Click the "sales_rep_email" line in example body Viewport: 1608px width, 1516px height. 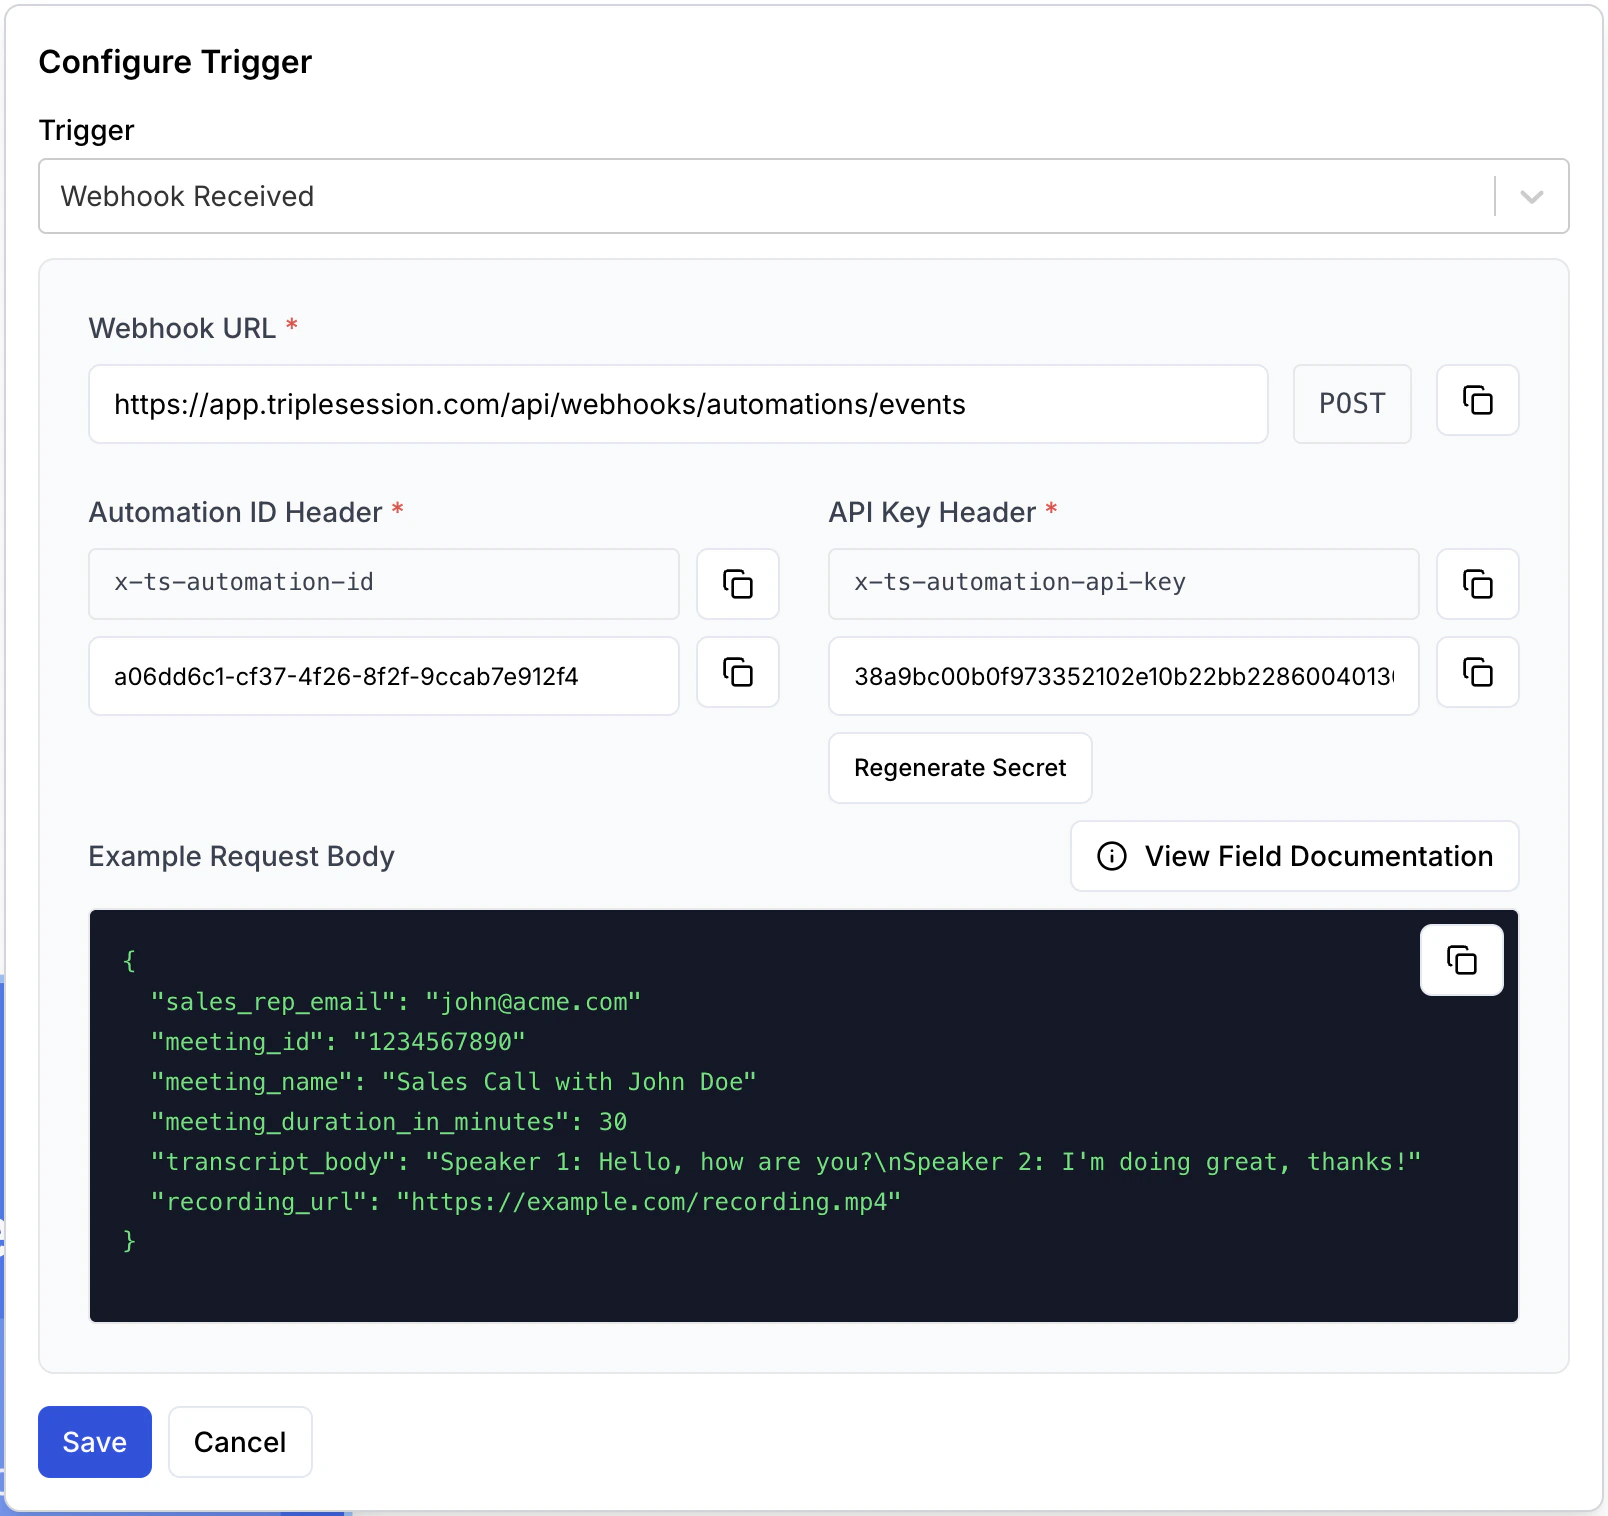pyautogui.click(x=395, y=1002)
